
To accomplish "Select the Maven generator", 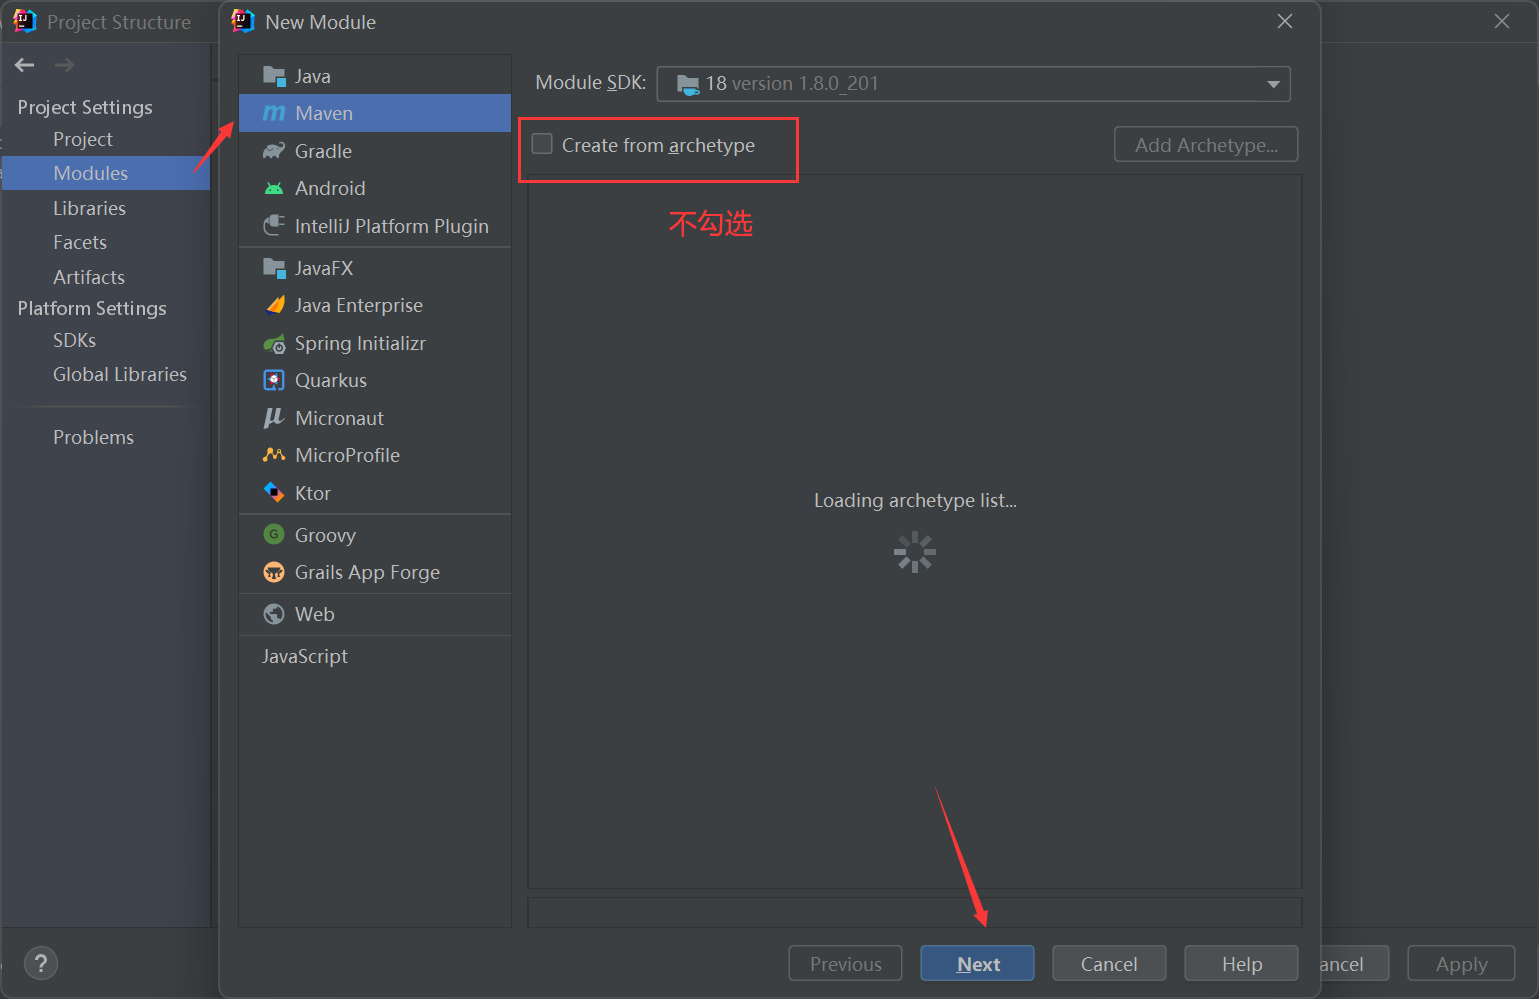I will (x=323, y=112).
